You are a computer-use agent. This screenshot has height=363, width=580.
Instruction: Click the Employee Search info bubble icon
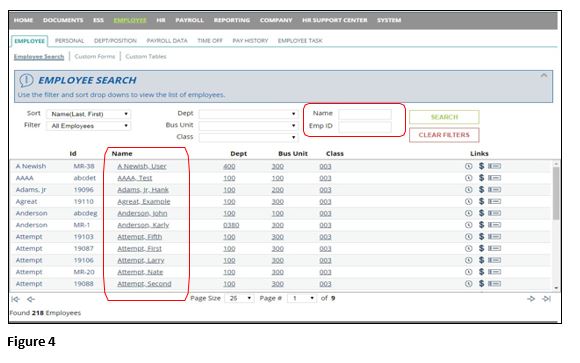(x=26, y=80)
